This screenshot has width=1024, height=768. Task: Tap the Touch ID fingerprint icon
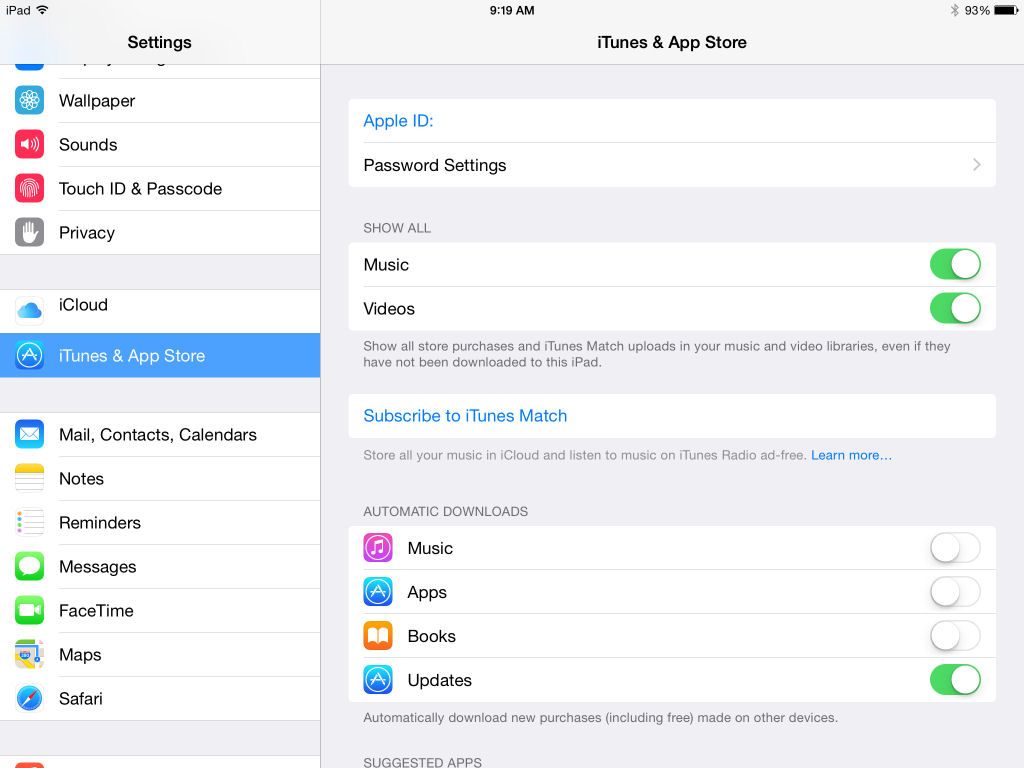29,188
